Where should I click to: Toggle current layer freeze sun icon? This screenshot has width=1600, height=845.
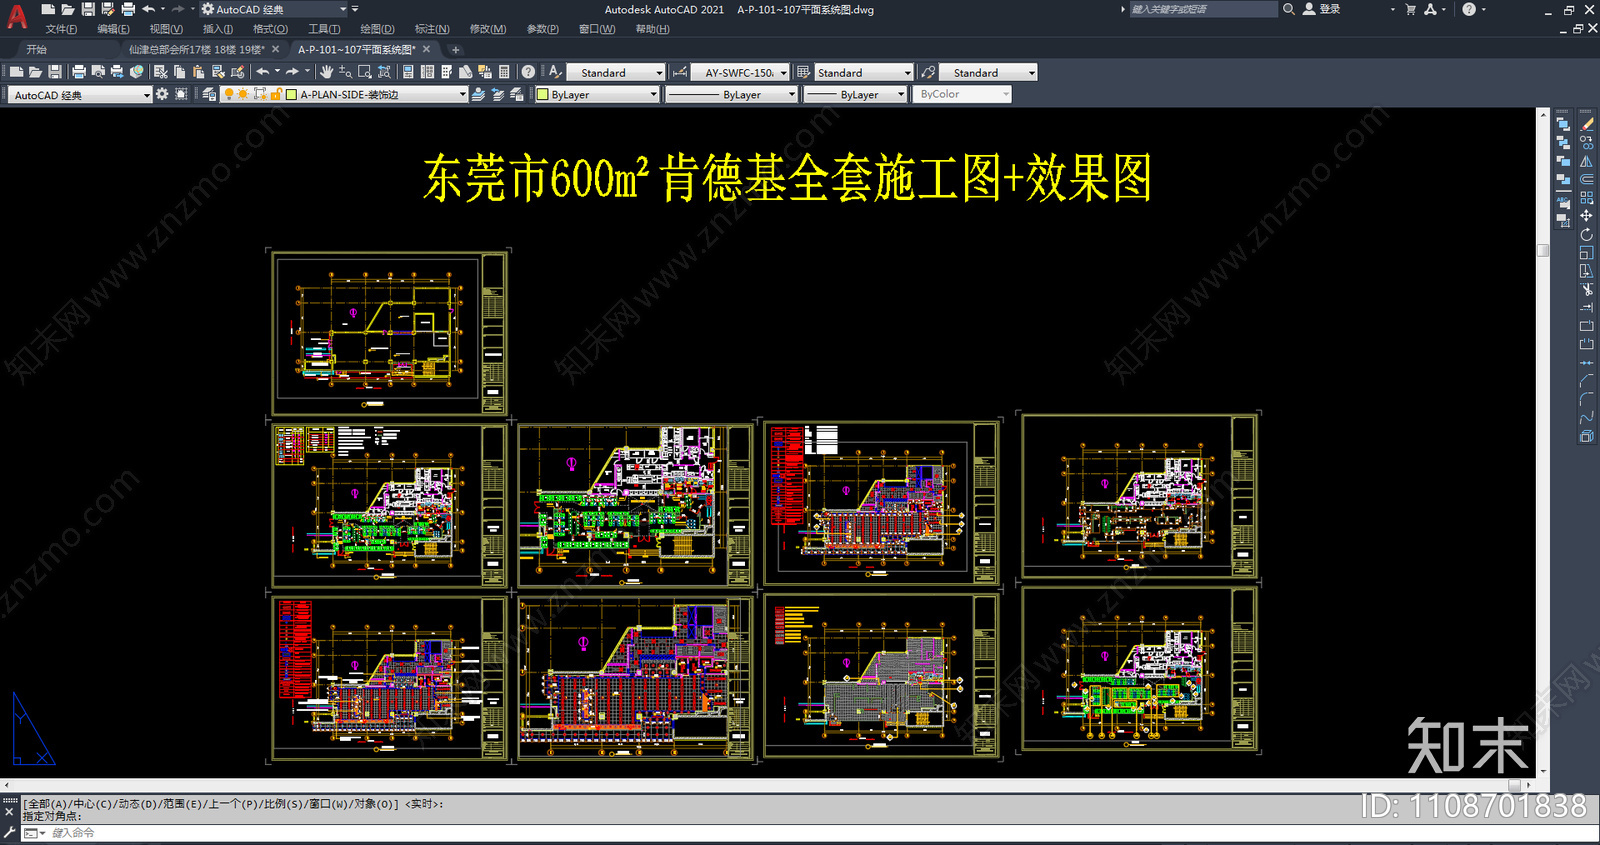click(243, 94)
